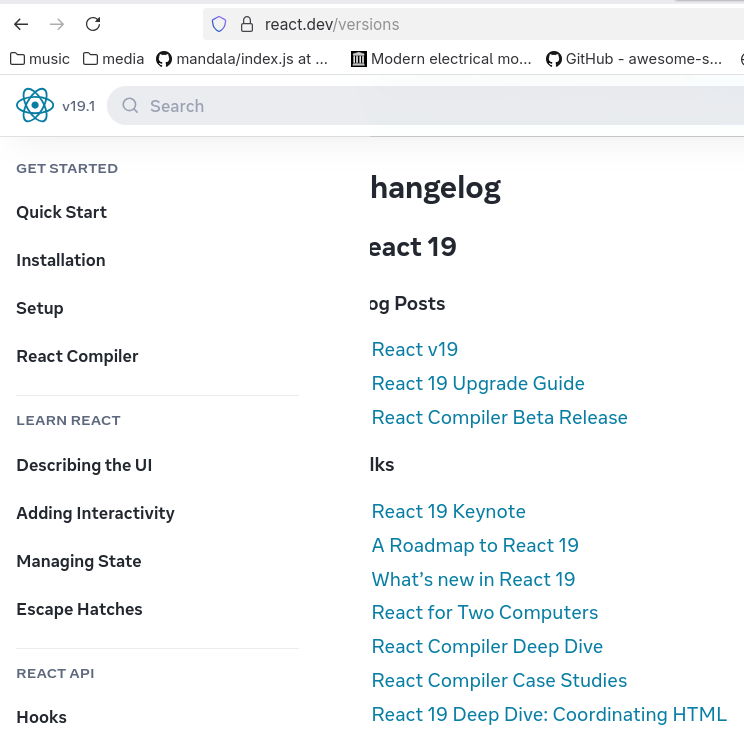
Task: Open React Compiler sidebar item
Action: click(77, 356)
